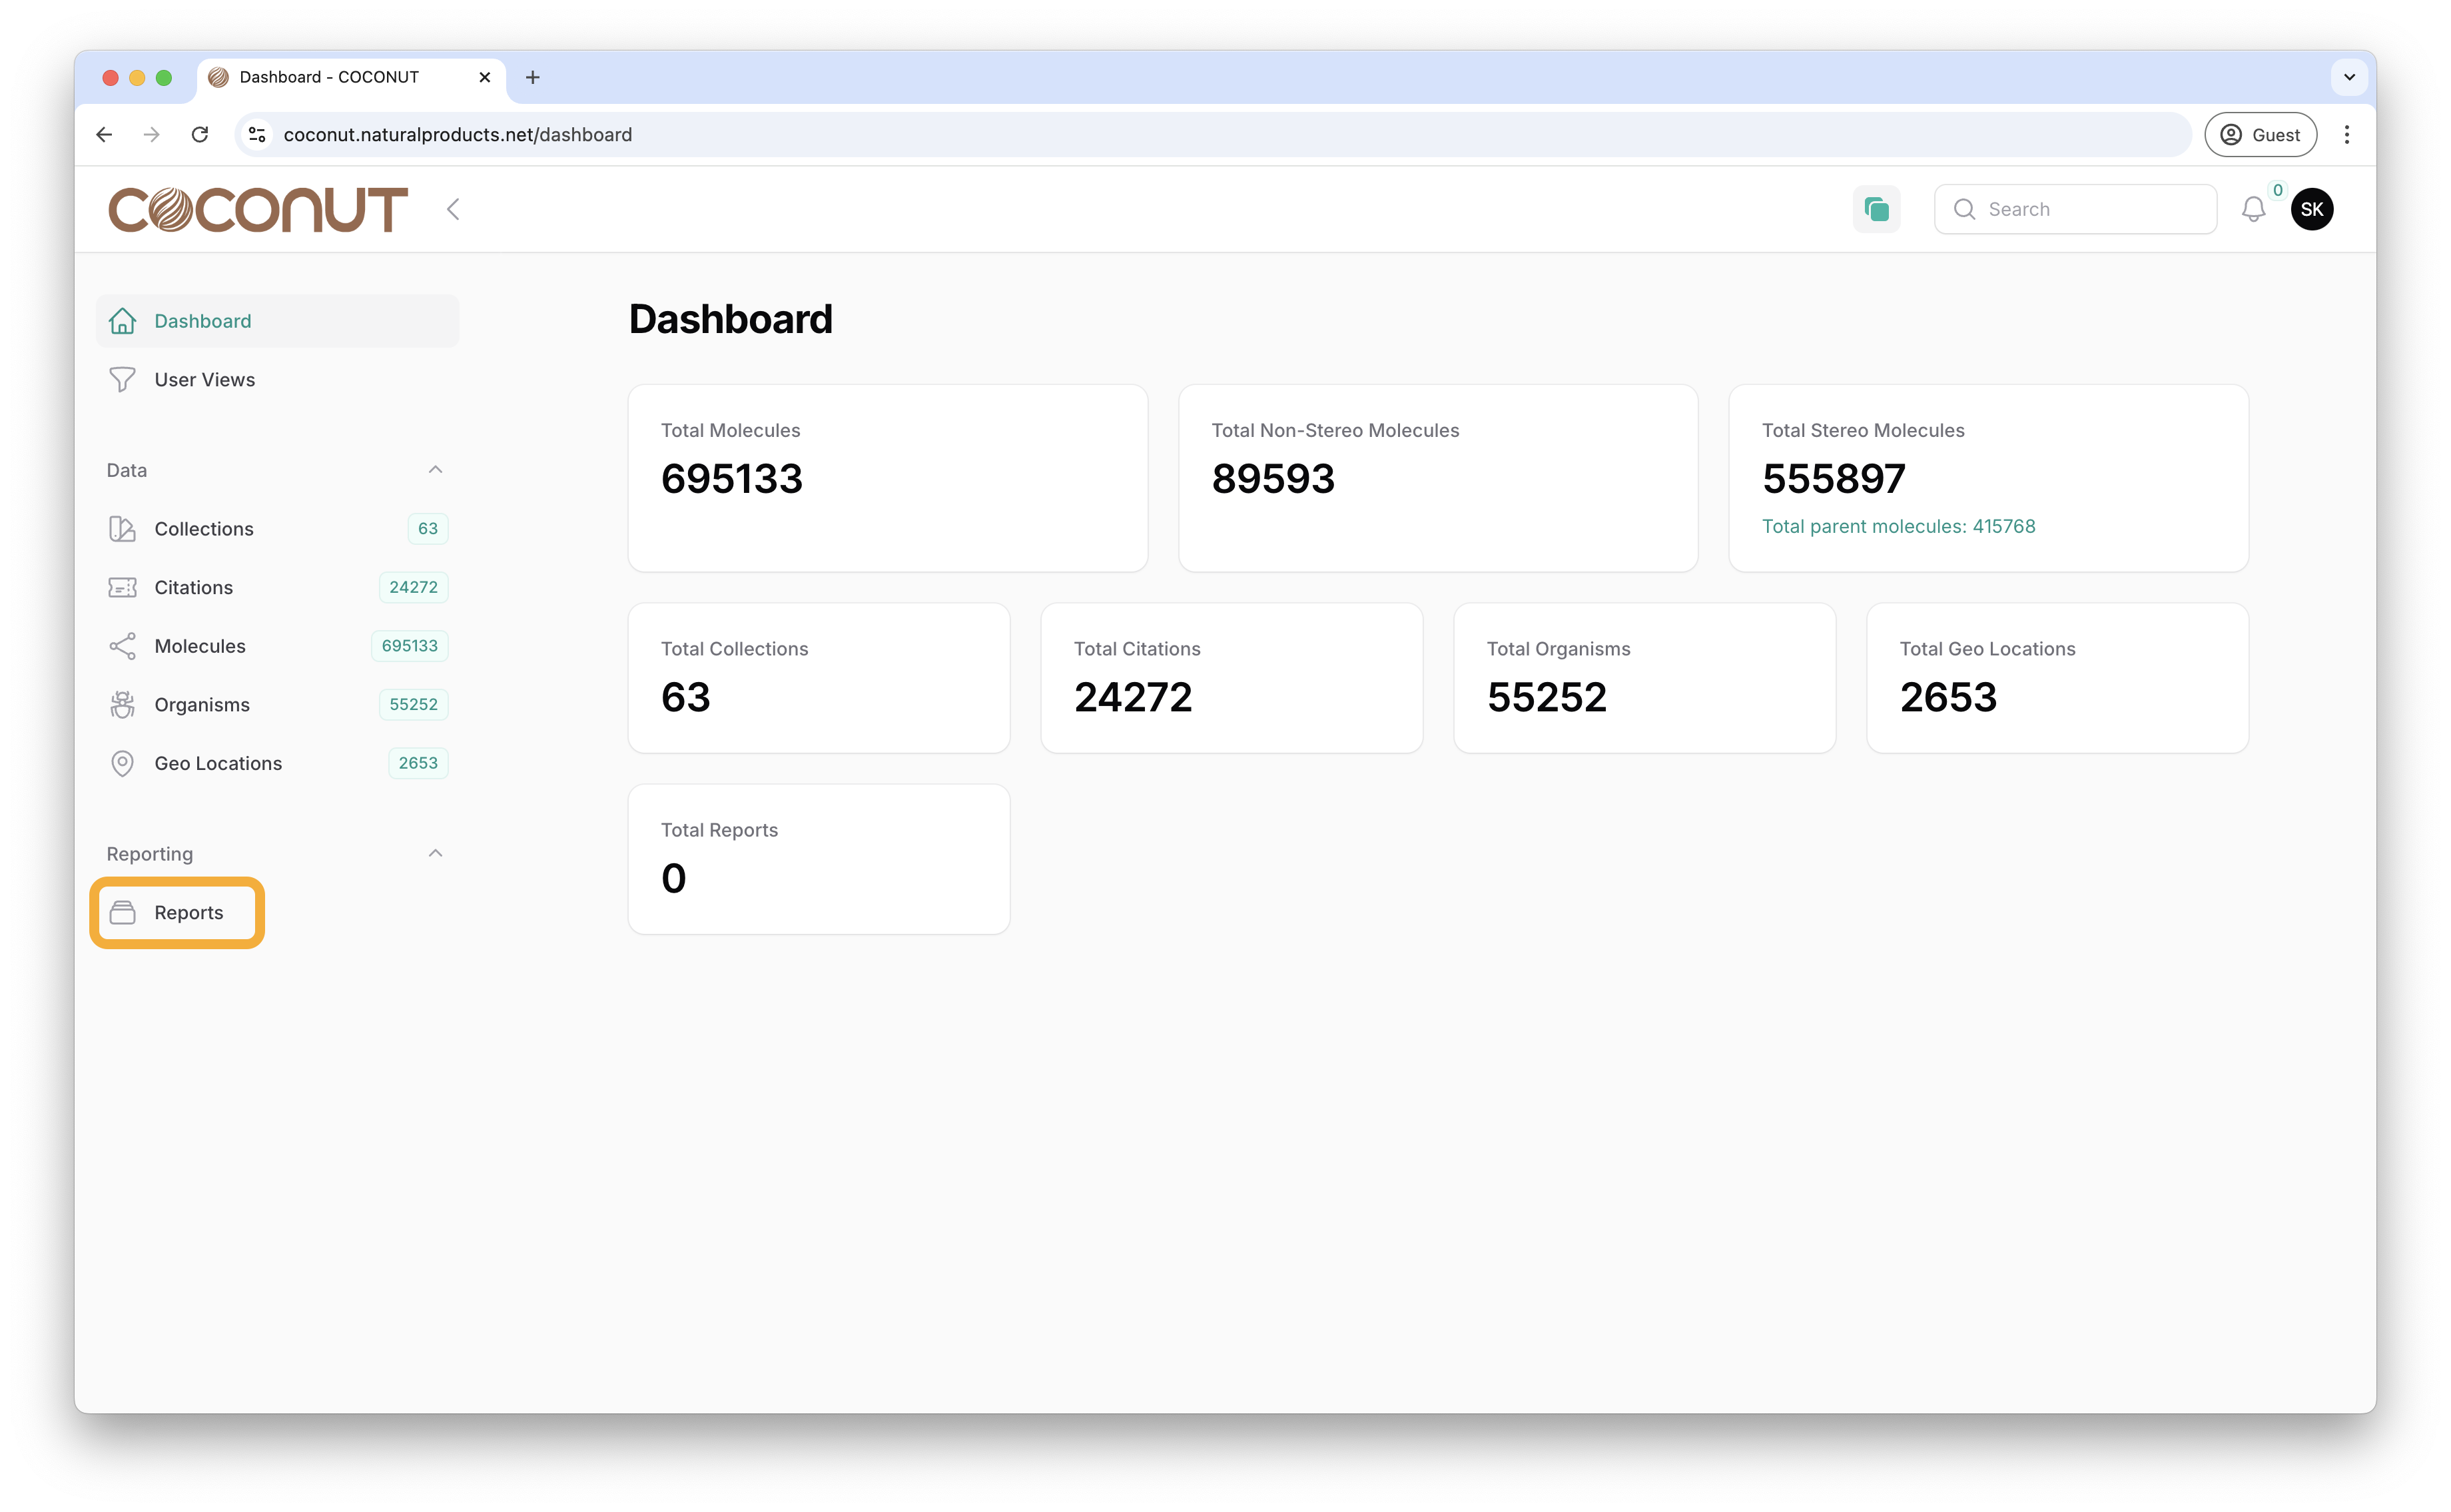Select the Dashboard - COCONUT tab

351,77
